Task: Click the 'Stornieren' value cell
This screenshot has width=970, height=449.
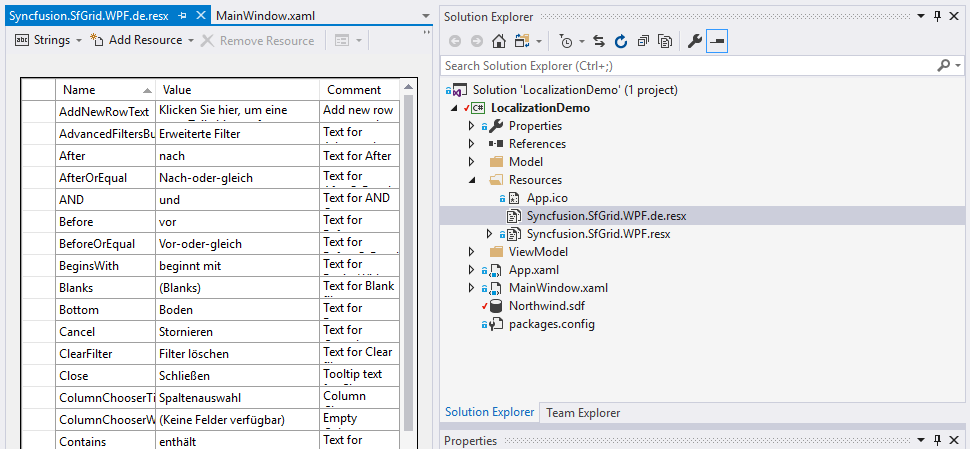Action: [238, 331]
